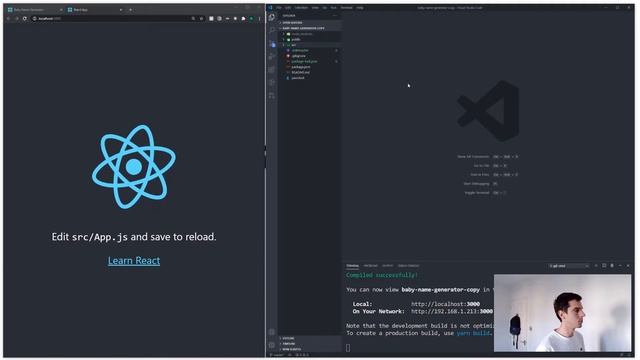Screen dimensions: 640x360
Task: Click the yarn build text in terminal
Action: point(473,333)
